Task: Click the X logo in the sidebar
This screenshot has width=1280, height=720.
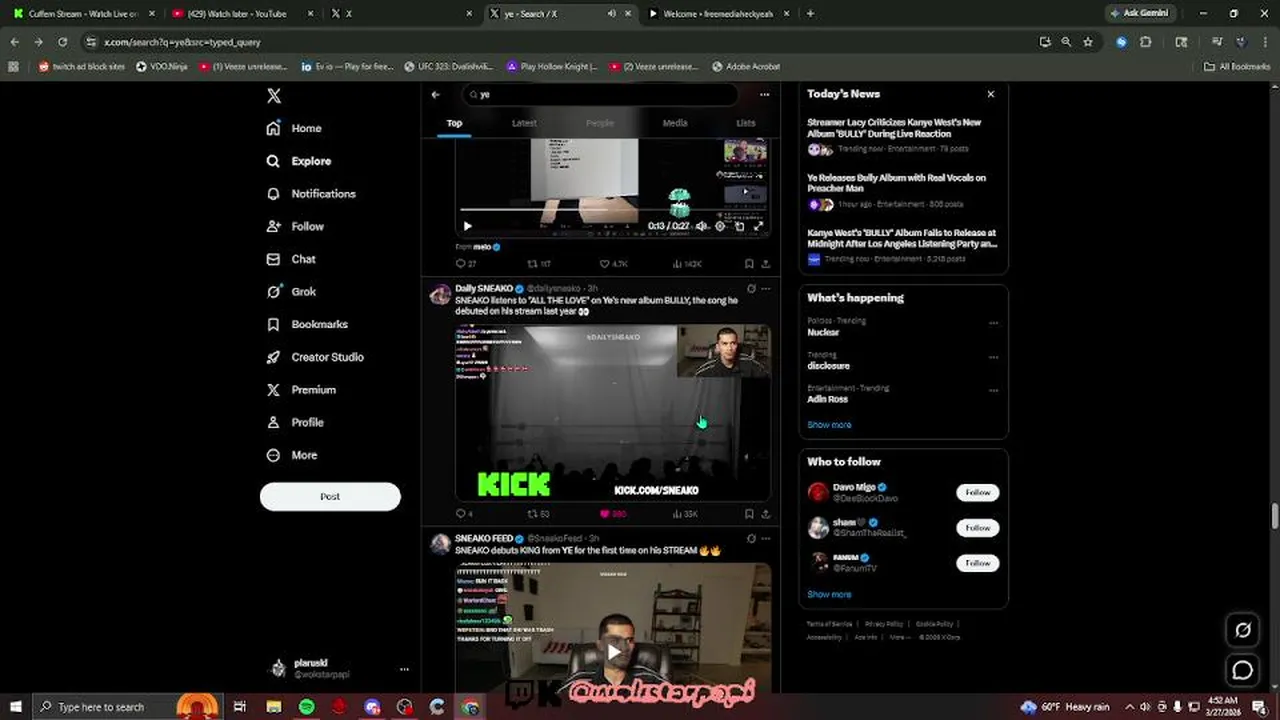Action: pyautogui.click(x=274, y=96)
